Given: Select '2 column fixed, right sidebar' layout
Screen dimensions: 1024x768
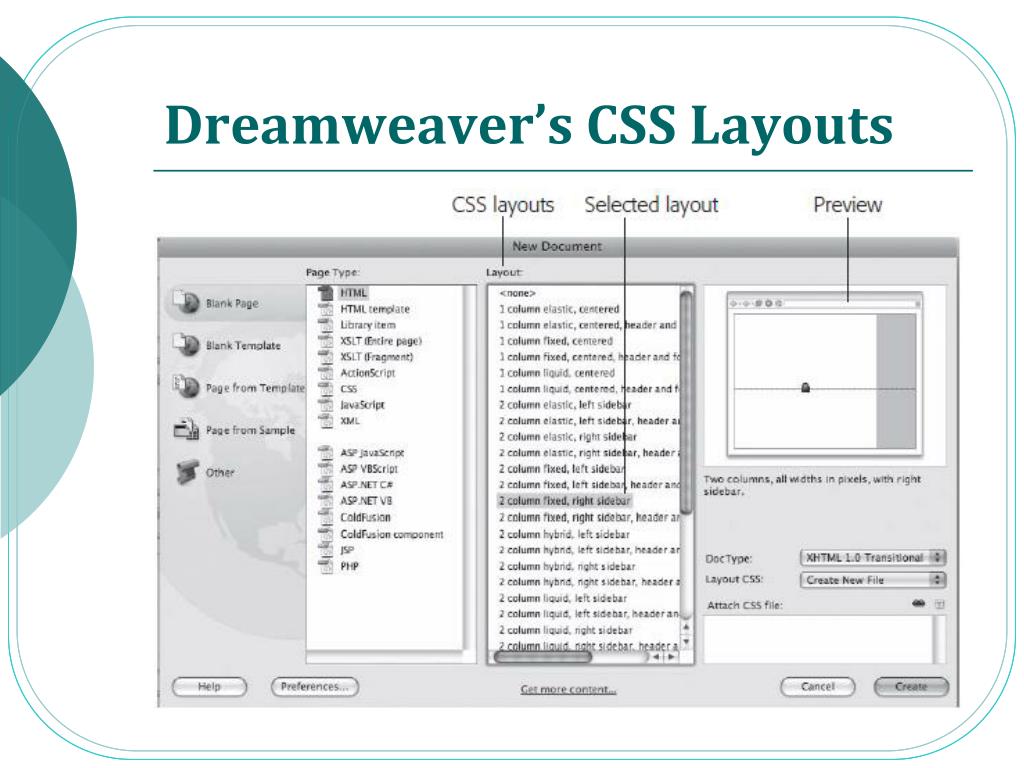Looking at the screenshot, I should coord(564,501).
